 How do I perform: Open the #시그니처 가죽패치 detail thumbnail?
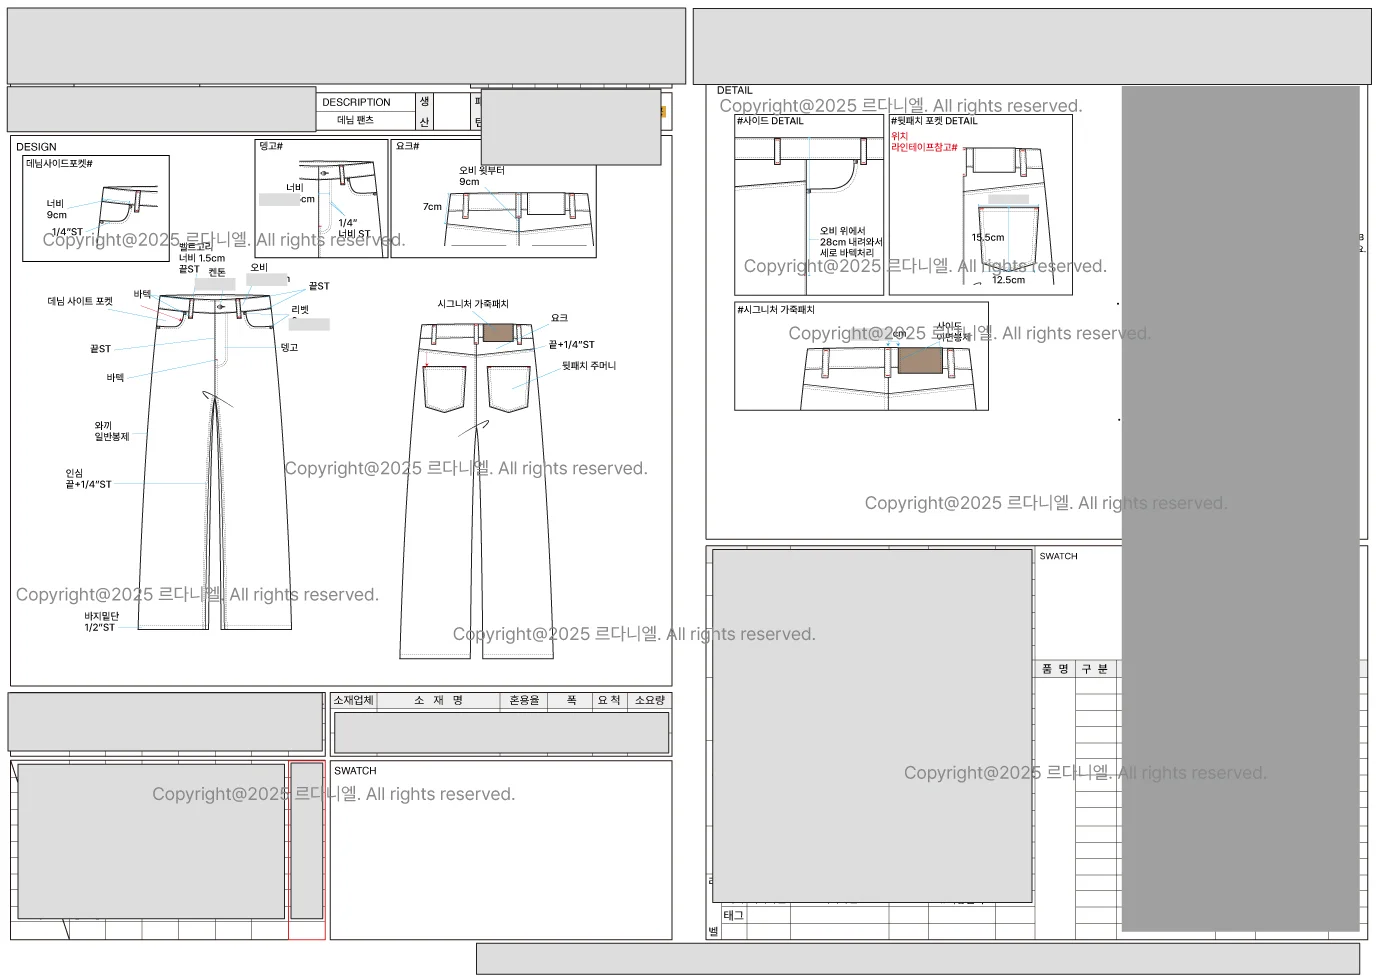[x=861, y=358]
